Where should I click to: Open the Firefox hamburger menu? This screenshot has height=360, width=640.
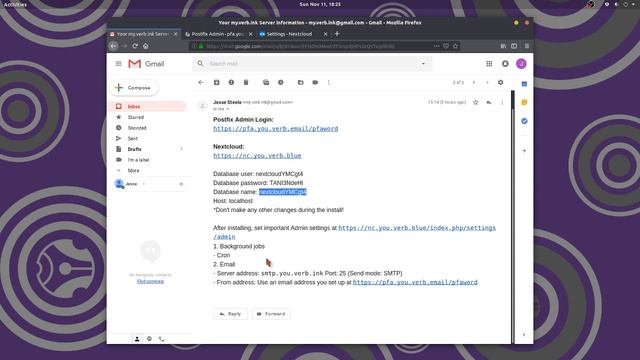click(x=527, y=46)
